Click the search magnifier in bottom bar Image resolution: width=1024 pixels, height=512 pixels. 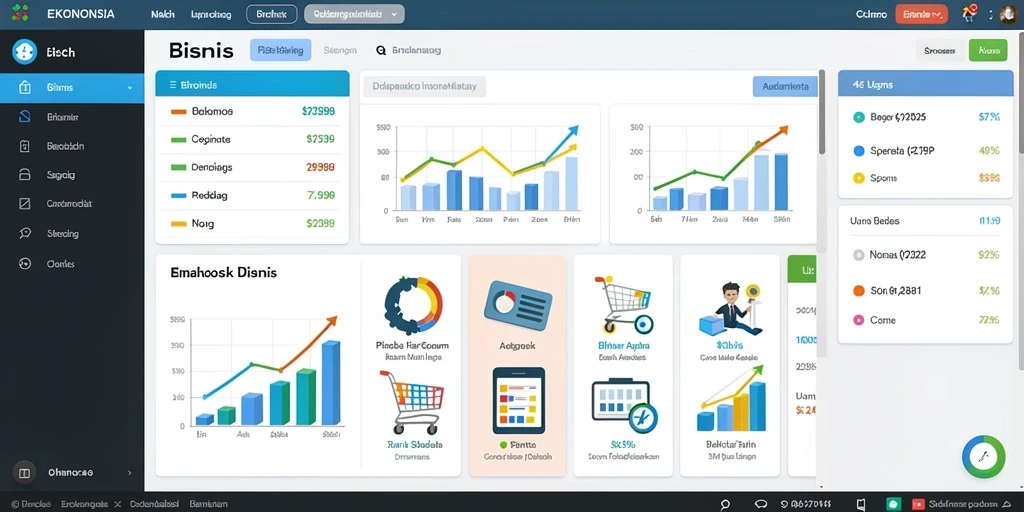725,504
